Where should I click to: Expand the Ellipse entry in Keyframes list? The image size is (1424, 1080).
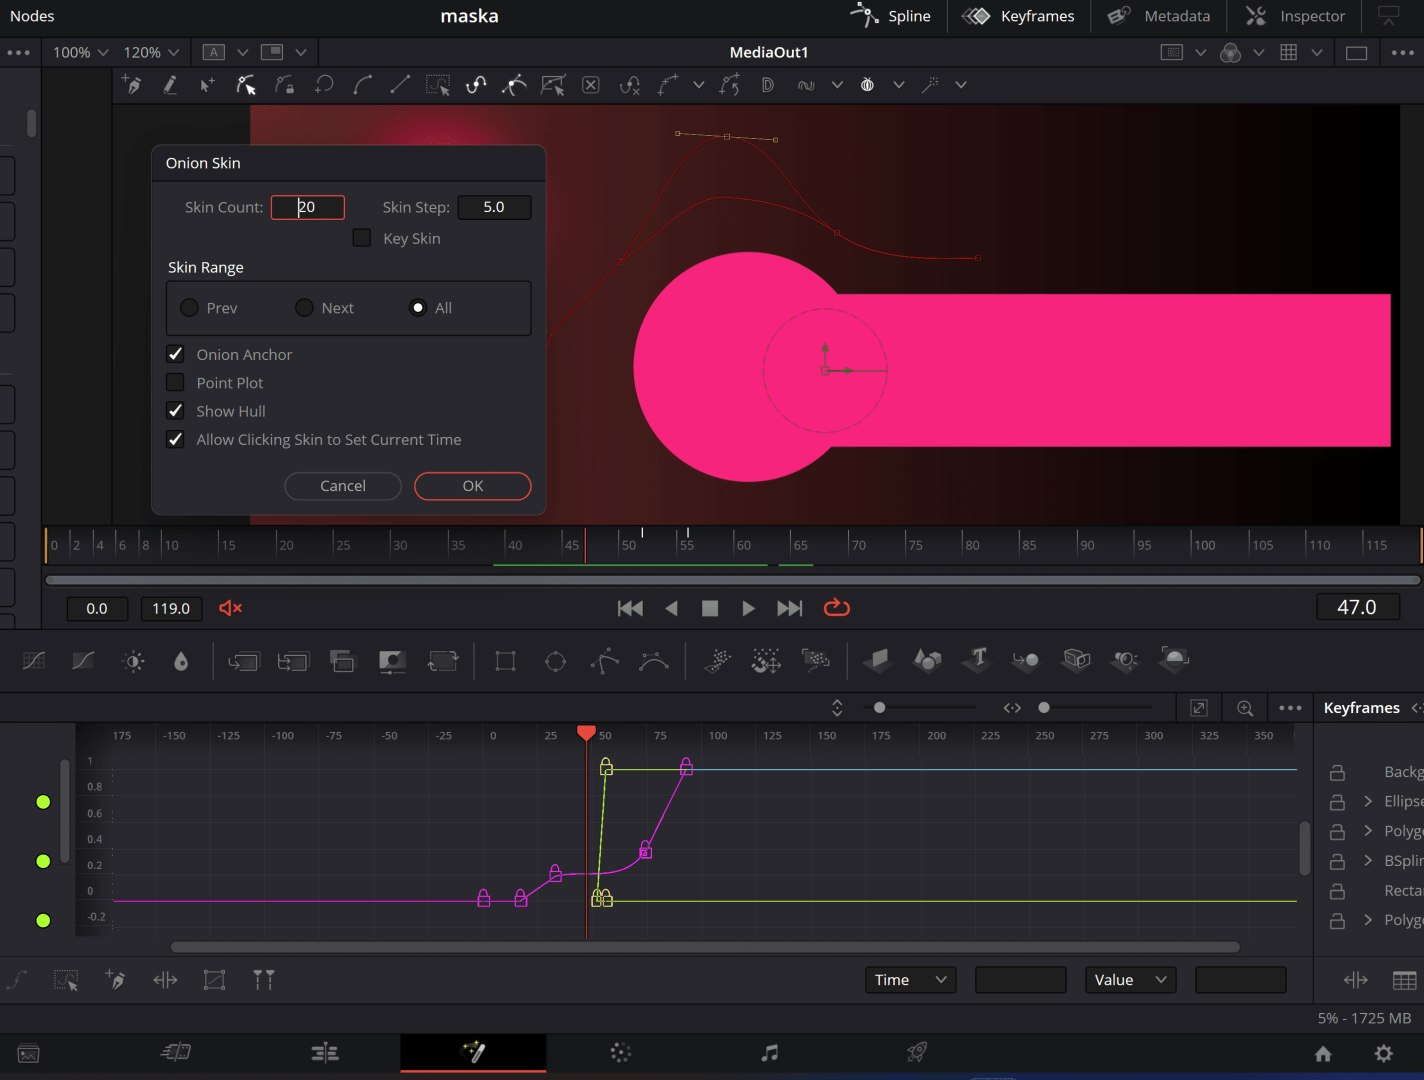1368,801
